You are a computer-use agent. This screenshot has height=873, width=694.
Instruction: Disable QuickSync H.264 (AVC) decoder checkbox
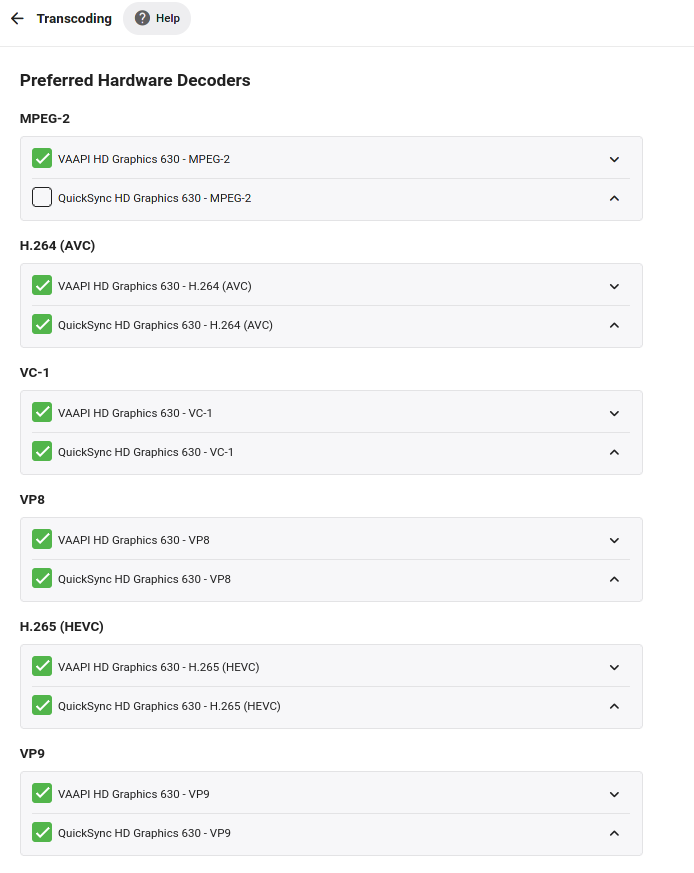(x=42, y=324)
